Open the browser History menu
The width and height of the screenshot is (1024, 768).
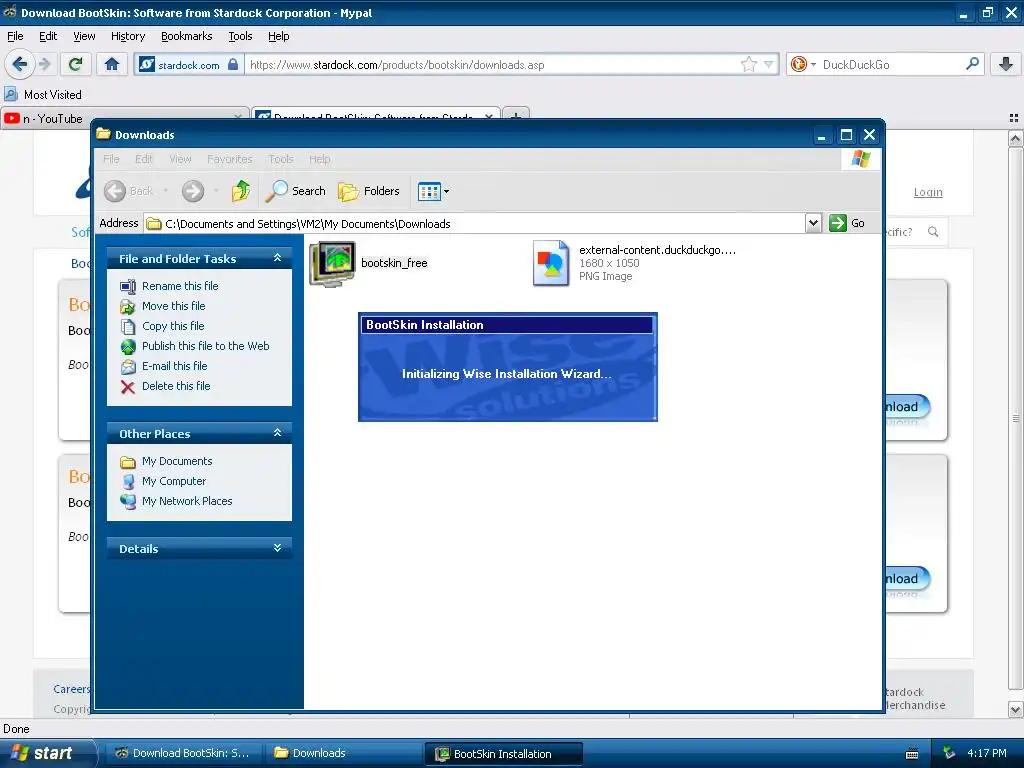127,36
